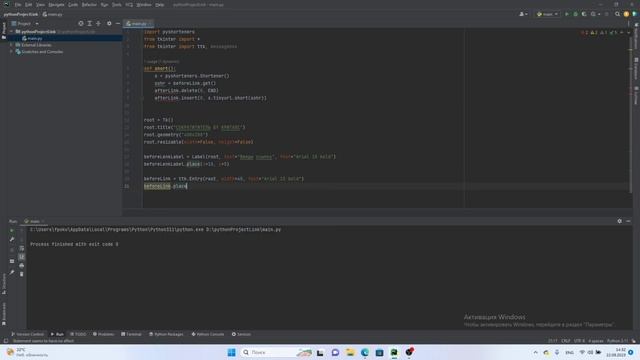
Task: Click the pythonProjectLink breadcrumb
Action: tap(20, 14)
